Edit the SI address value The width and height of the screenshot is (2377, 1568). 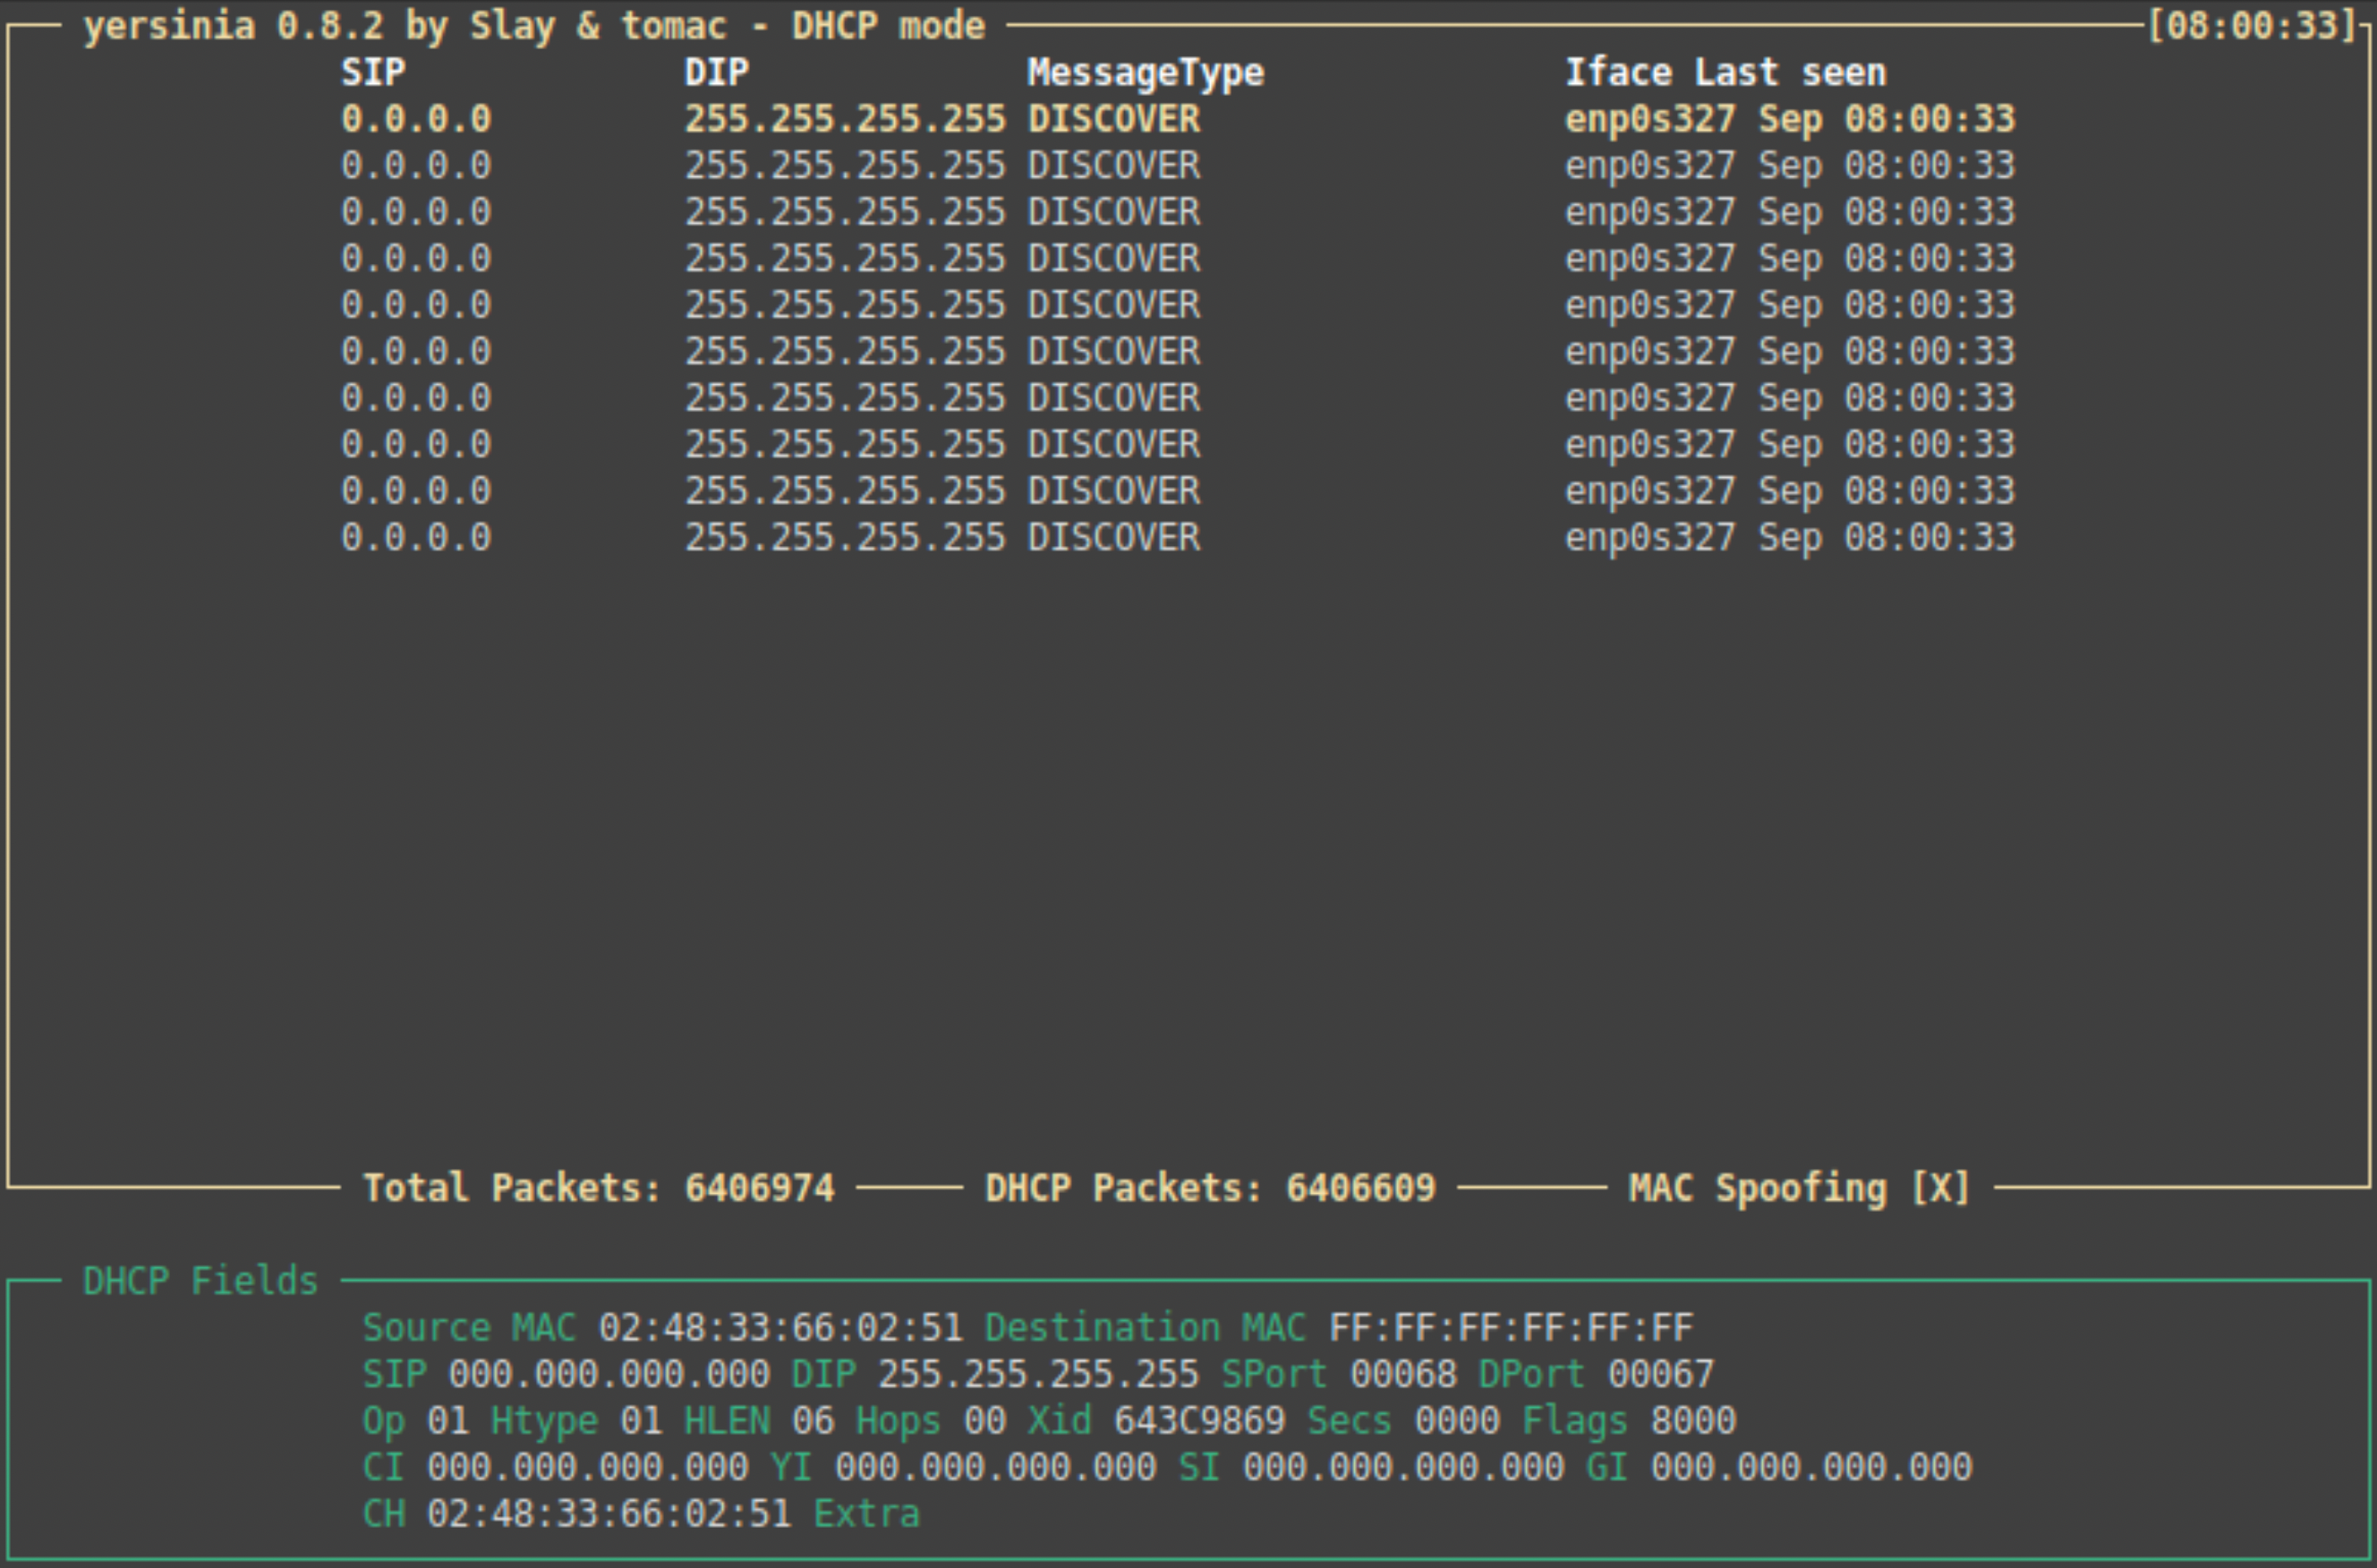1404,1467
